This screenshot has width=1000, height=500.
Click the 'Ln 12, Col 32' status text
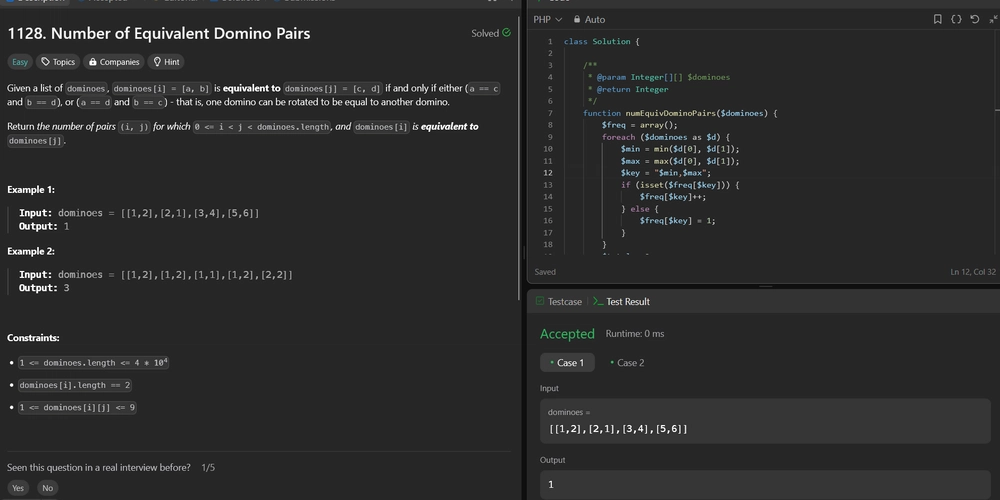[973, 272]
